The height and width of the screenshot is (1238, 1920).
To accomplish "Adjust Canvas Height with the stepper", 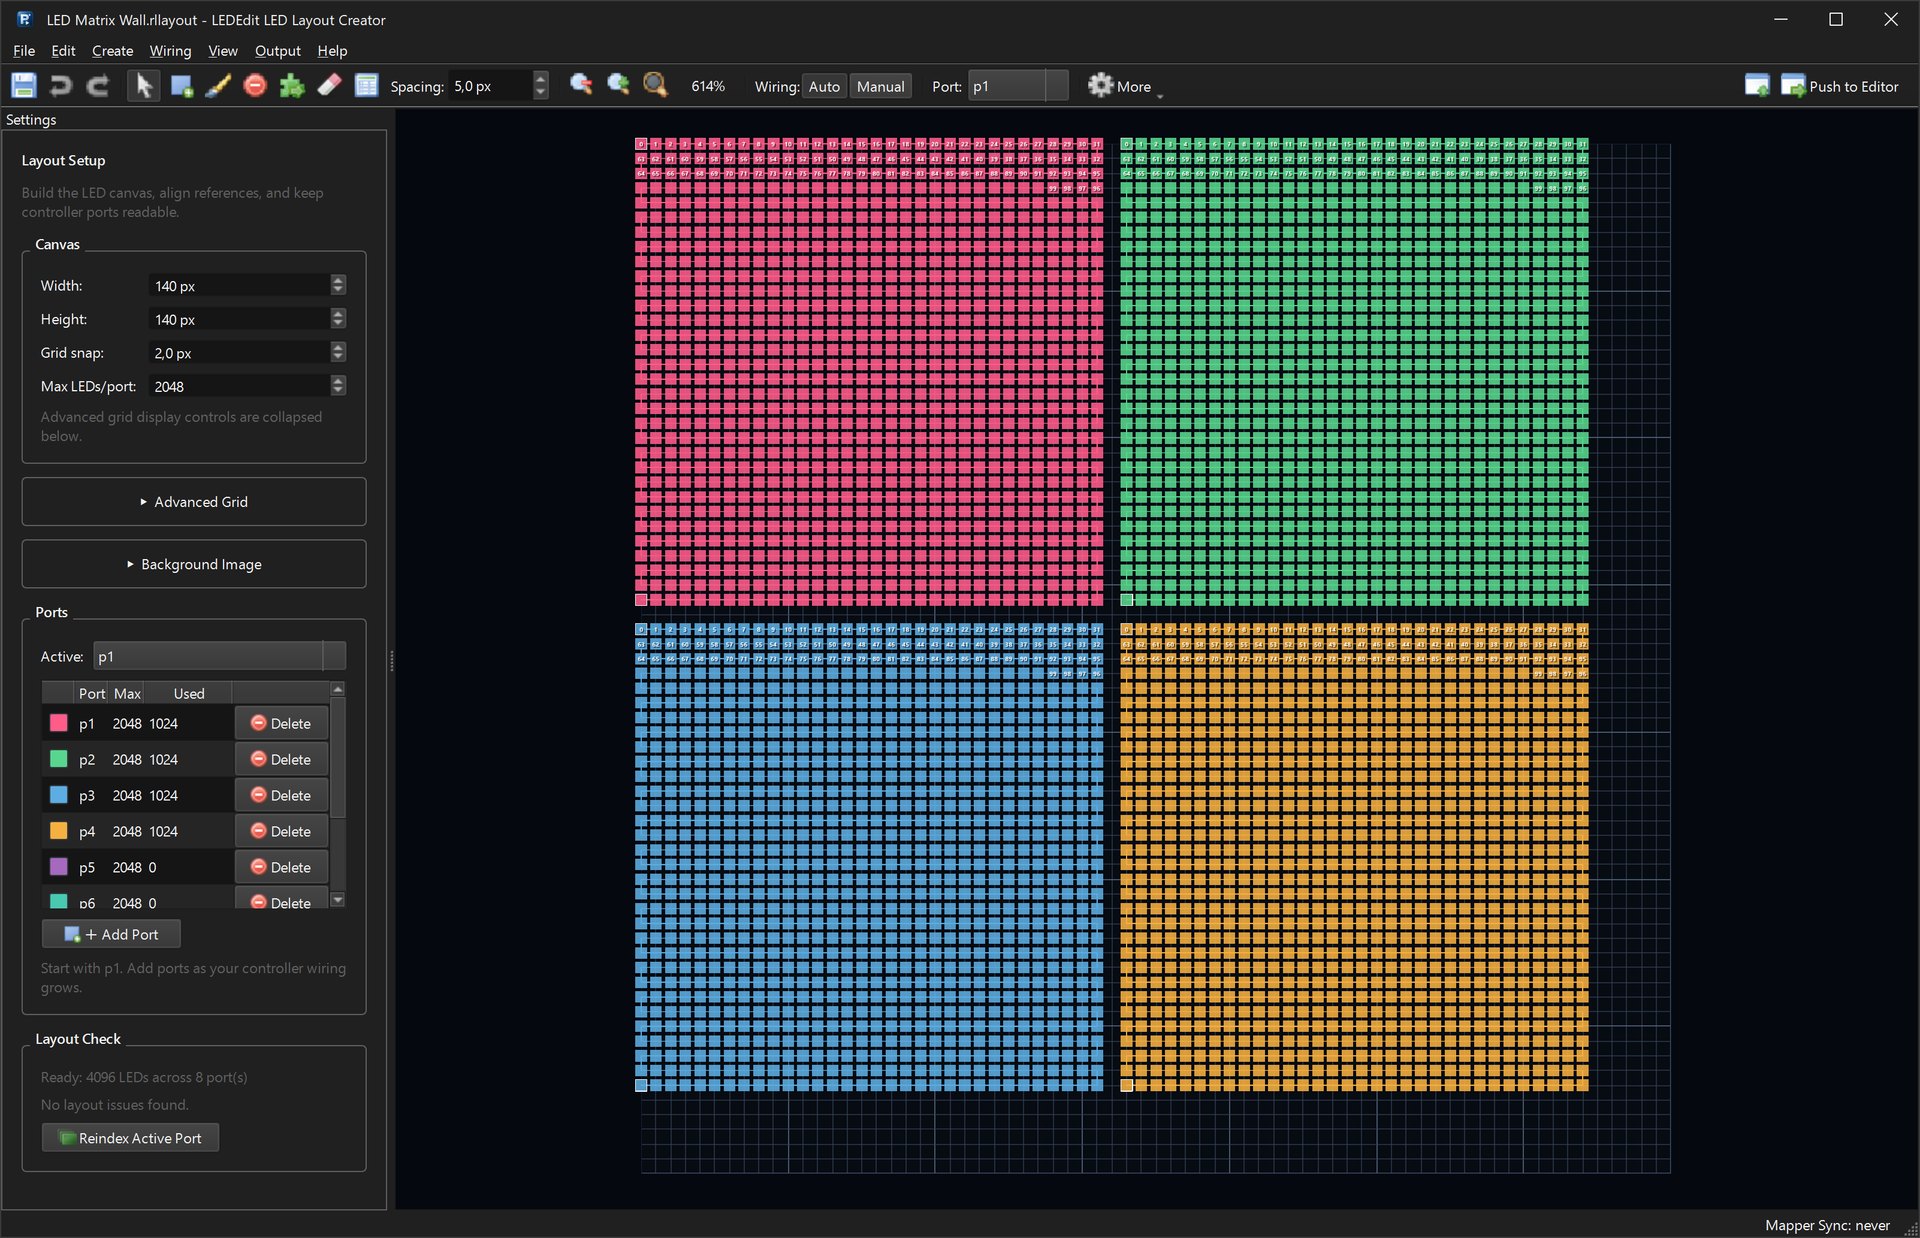I will [x=338, y=319].
